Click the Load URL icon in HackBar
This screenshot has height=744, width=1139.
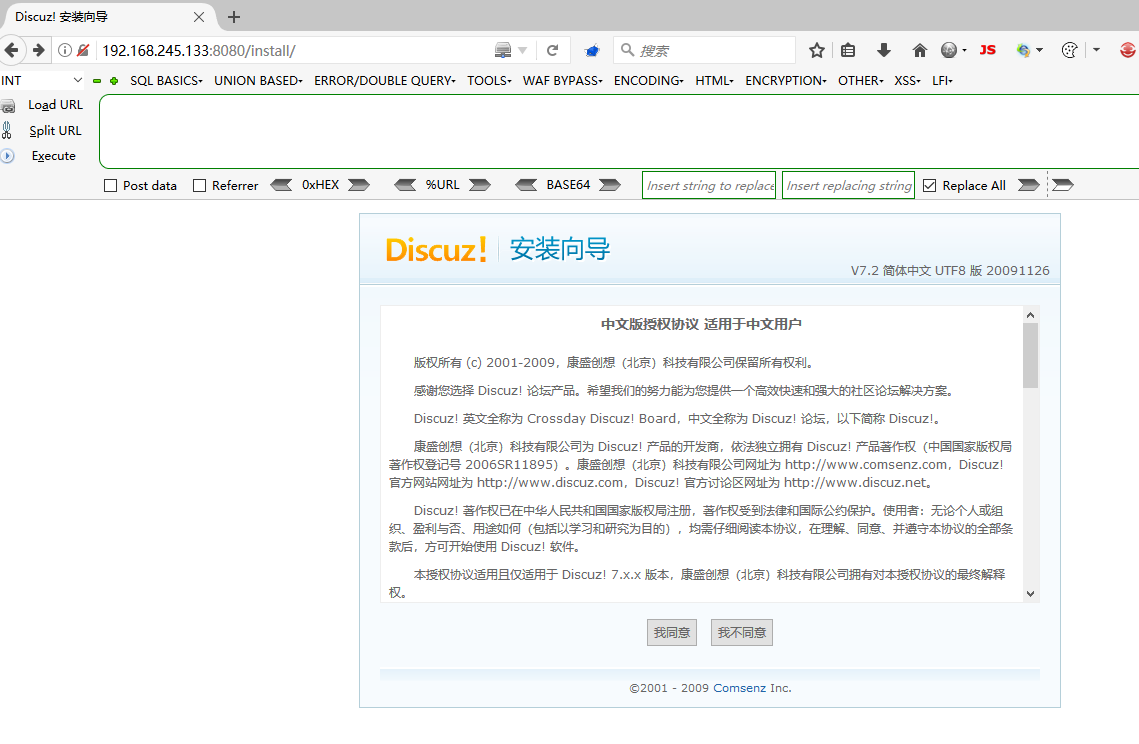8,106
